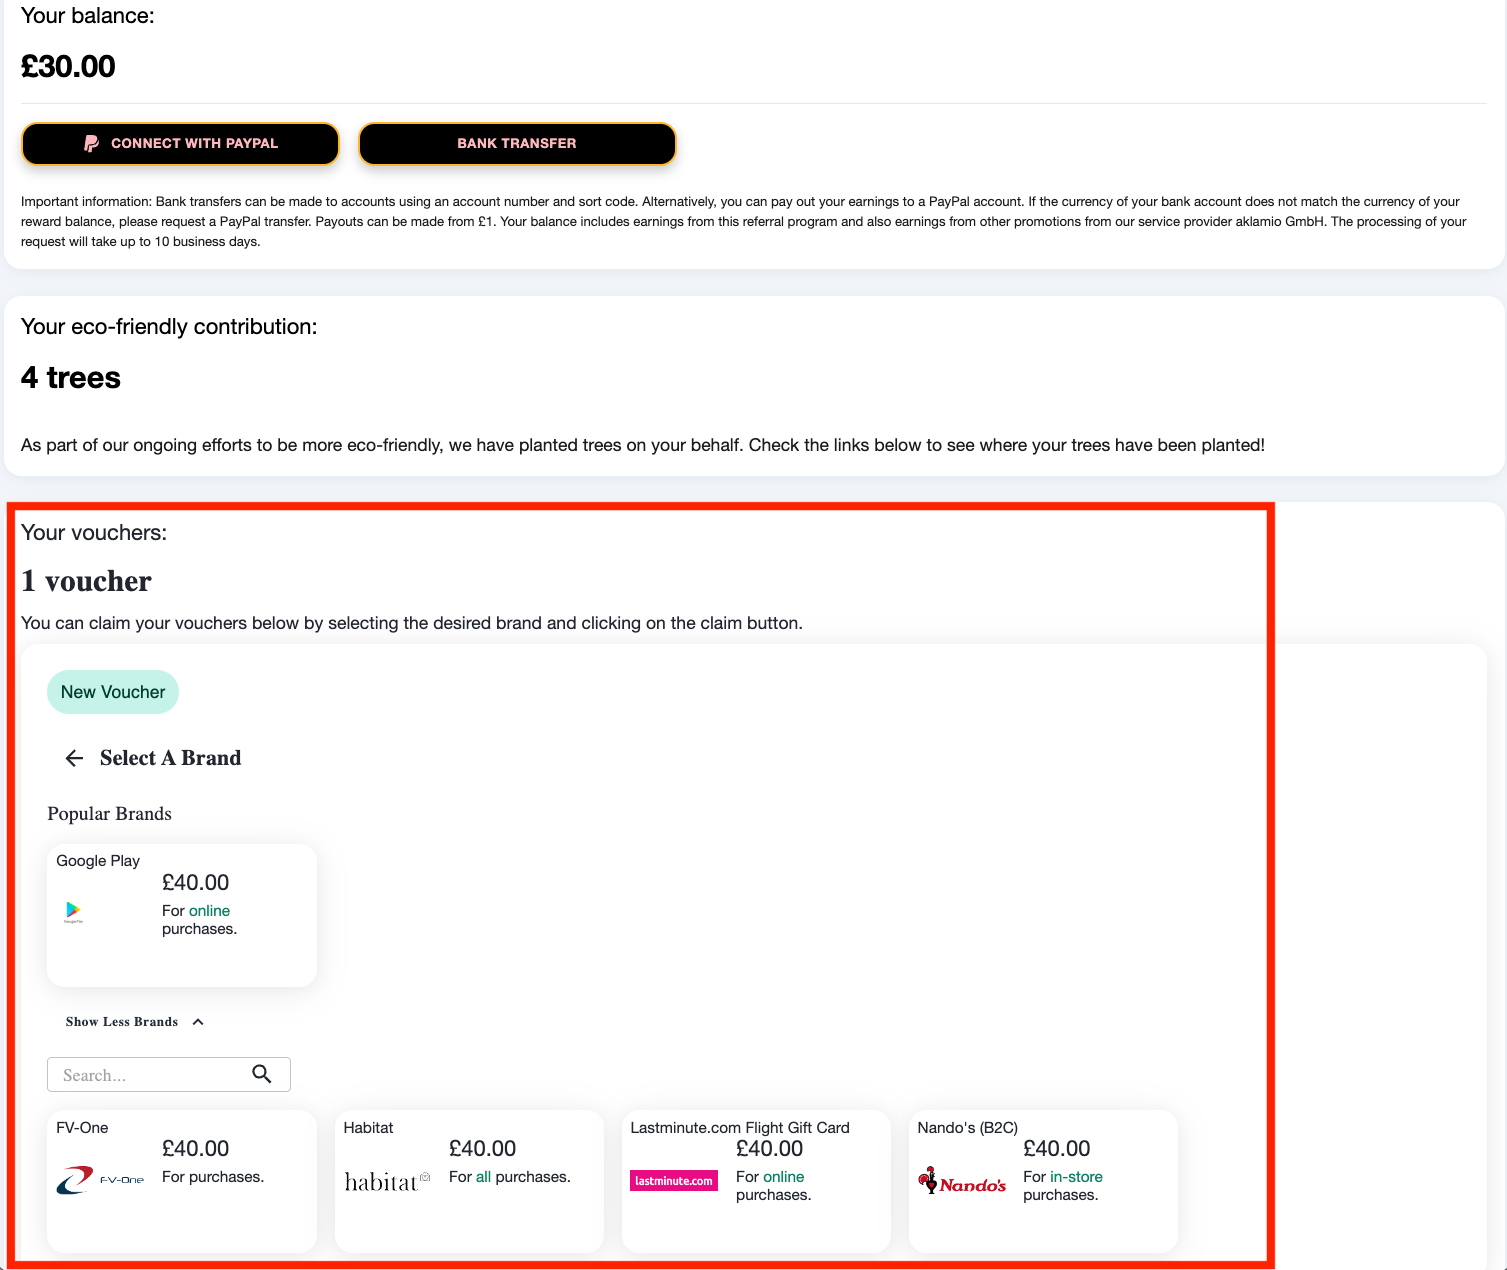
Task: Click the 'Your eco-friendly contribution:' label
Action: (169, 327)
